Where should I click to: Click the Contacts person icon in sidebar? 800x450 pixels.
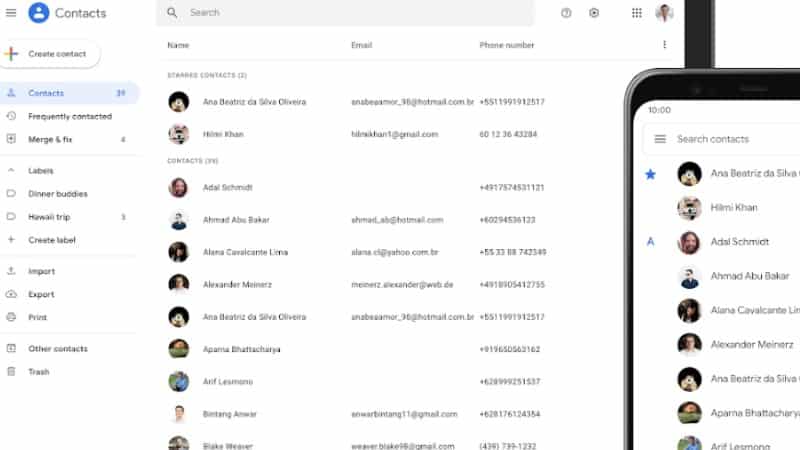tap(11, 93)
